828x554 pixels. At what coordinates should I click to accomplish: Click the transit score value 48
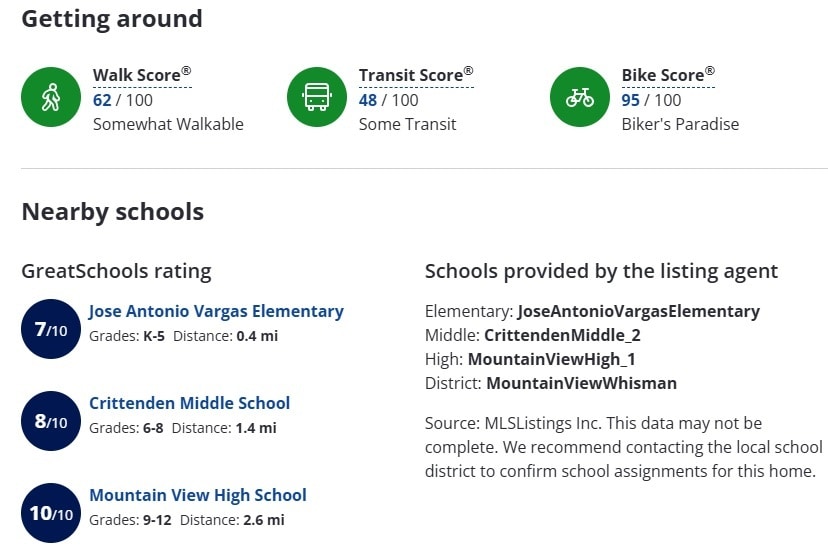(368, 100)
